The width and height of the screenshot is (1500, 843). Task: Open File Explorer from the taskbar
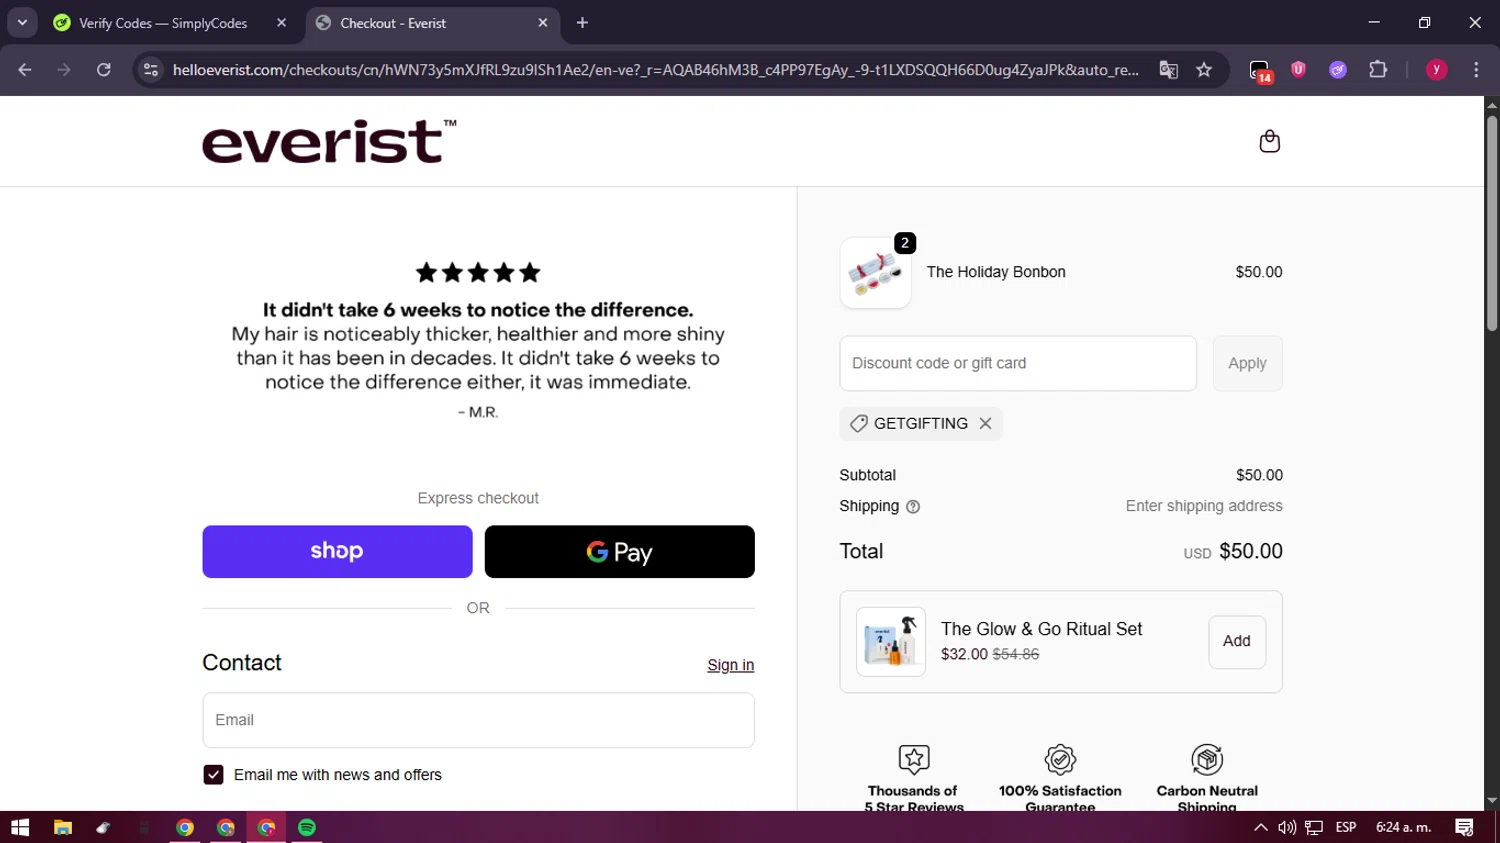click(63, 827)
